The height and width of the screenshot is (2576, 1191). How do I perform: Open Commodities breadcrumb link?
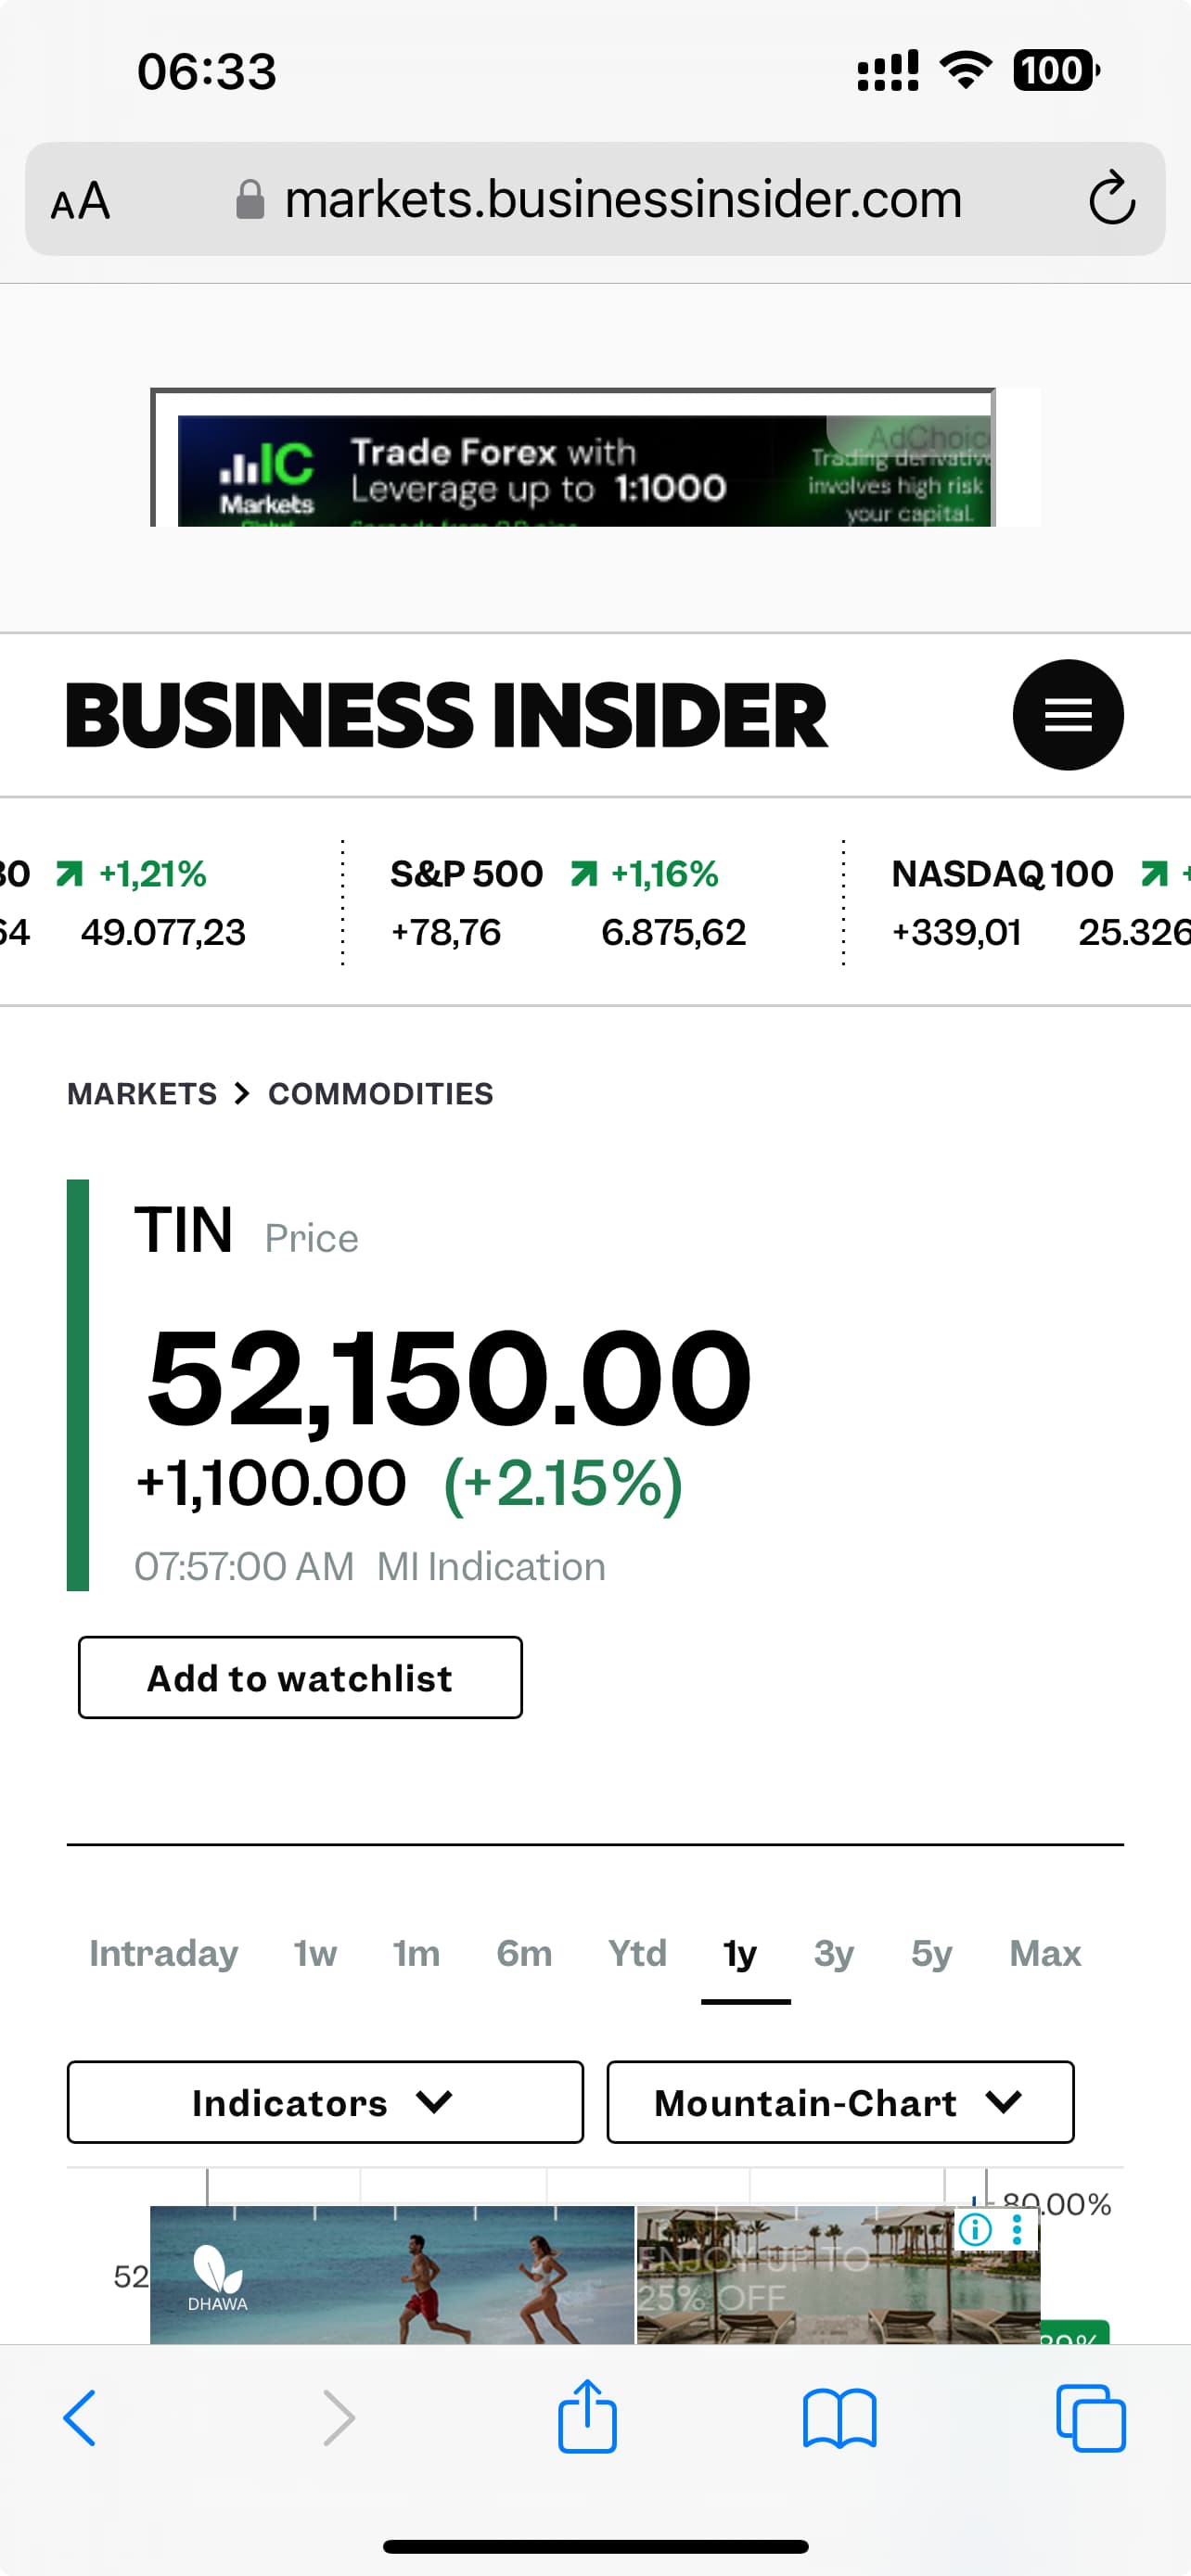(381, 1094)
